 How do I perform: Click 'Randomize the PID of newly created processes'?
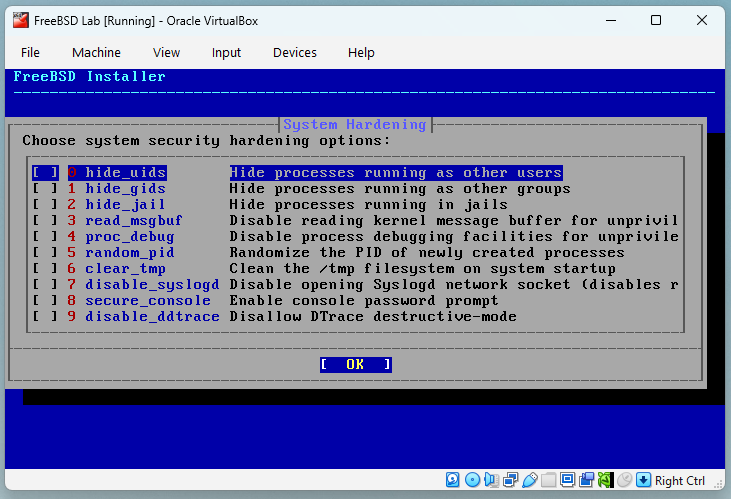(427, 252)
